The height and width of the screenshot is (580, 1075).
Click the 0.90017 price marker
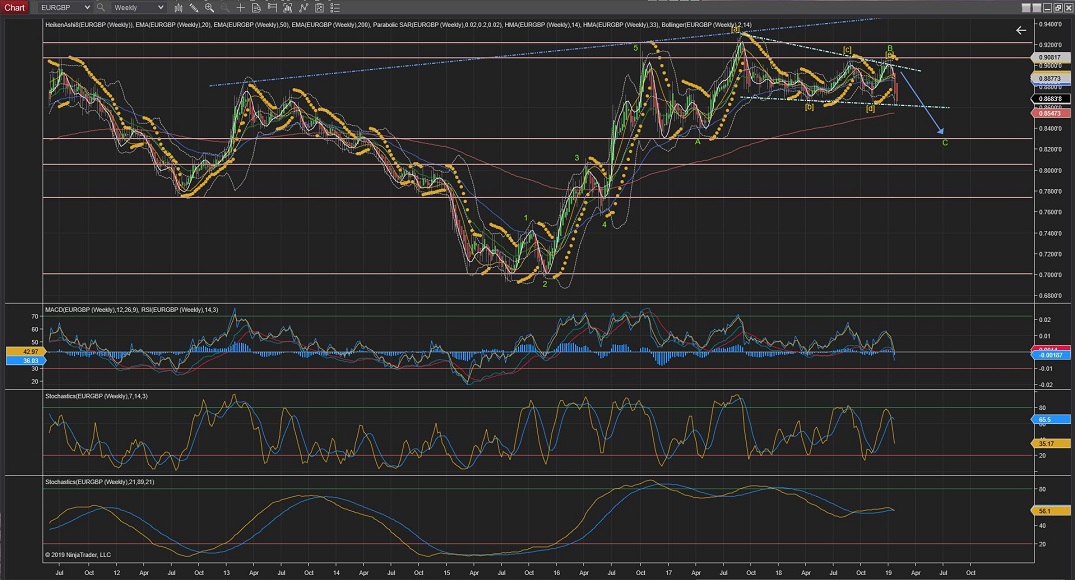pos(1050,58)
